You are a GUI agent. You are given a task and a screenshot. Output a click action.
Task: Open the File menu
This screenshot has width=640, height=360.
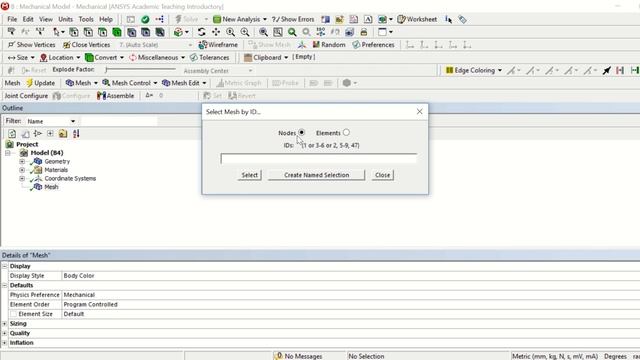point(12,19)
